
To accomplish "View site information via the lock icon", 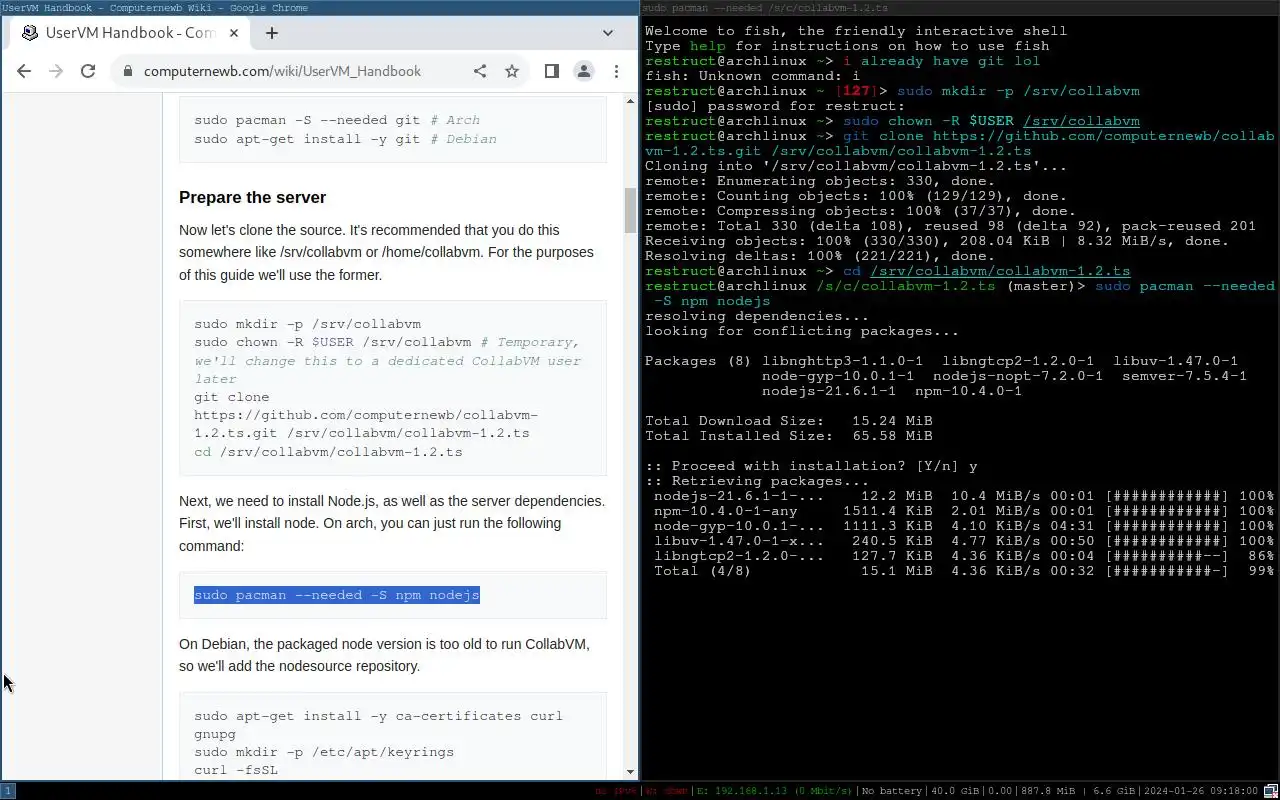I will coord(127,71).
